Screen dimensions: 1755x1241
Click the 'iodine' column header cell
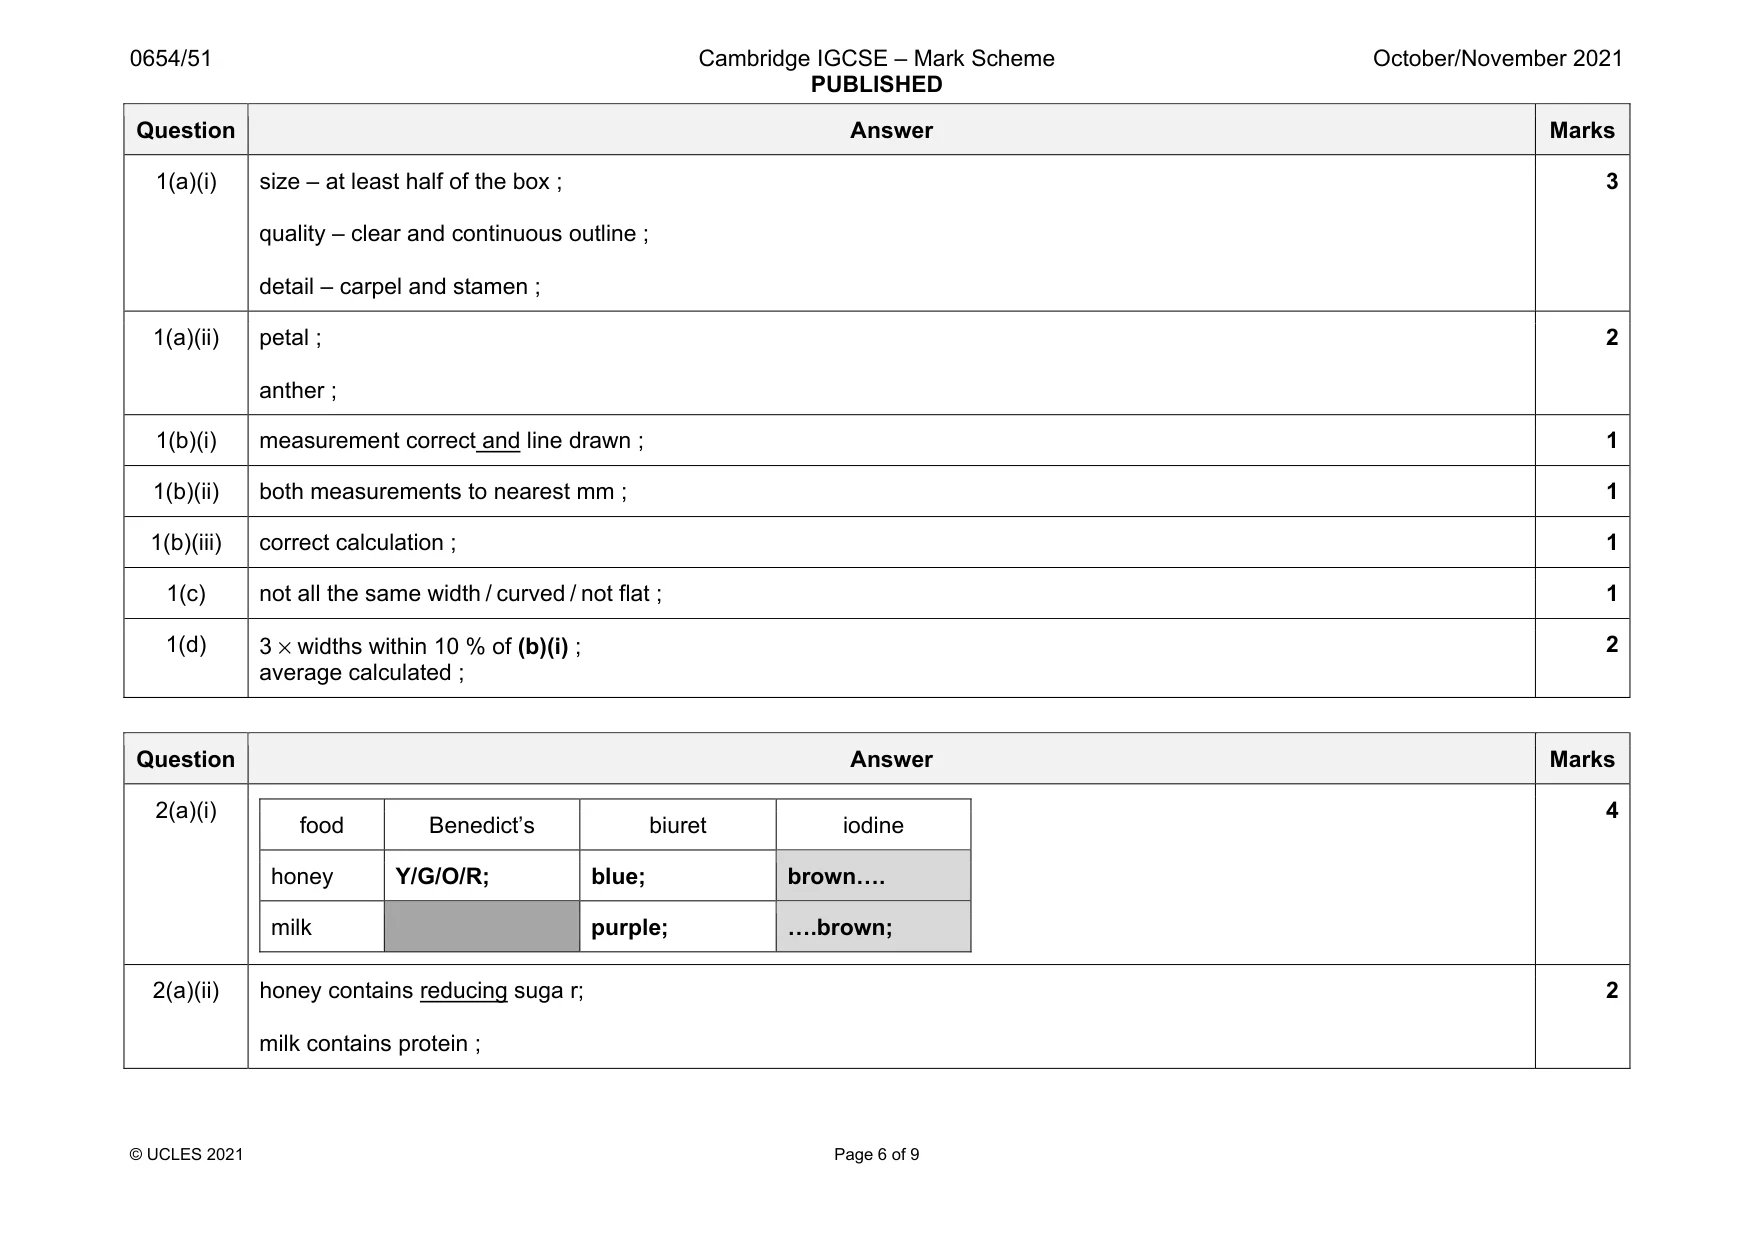point(873,825)
